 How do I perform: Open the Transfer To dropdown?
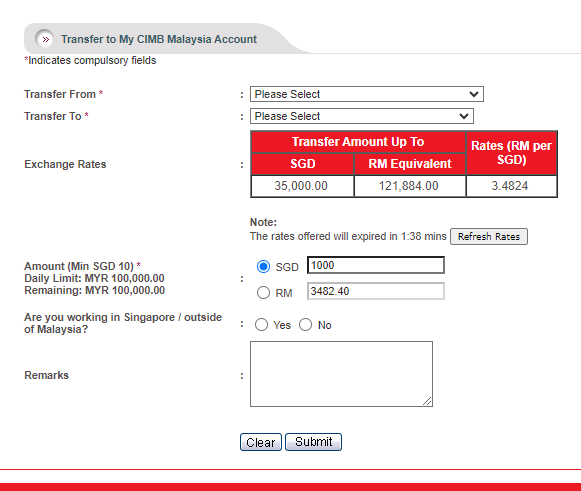click(x=362, y=116)
